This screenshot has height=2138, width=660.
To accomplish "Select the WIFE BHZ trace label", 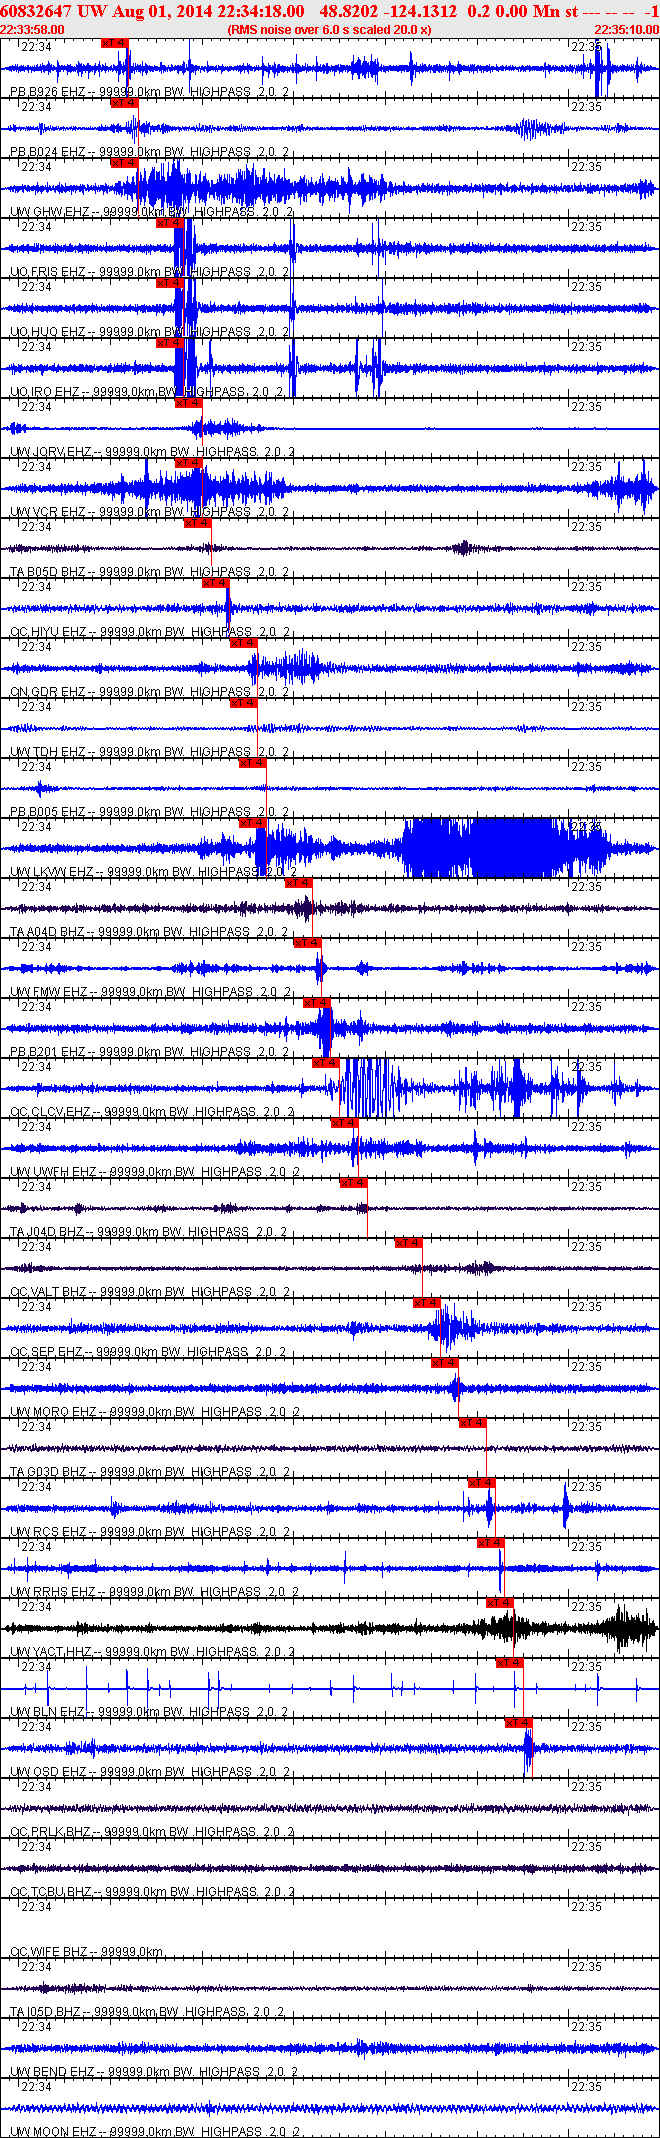I will tap(87, 1952).
